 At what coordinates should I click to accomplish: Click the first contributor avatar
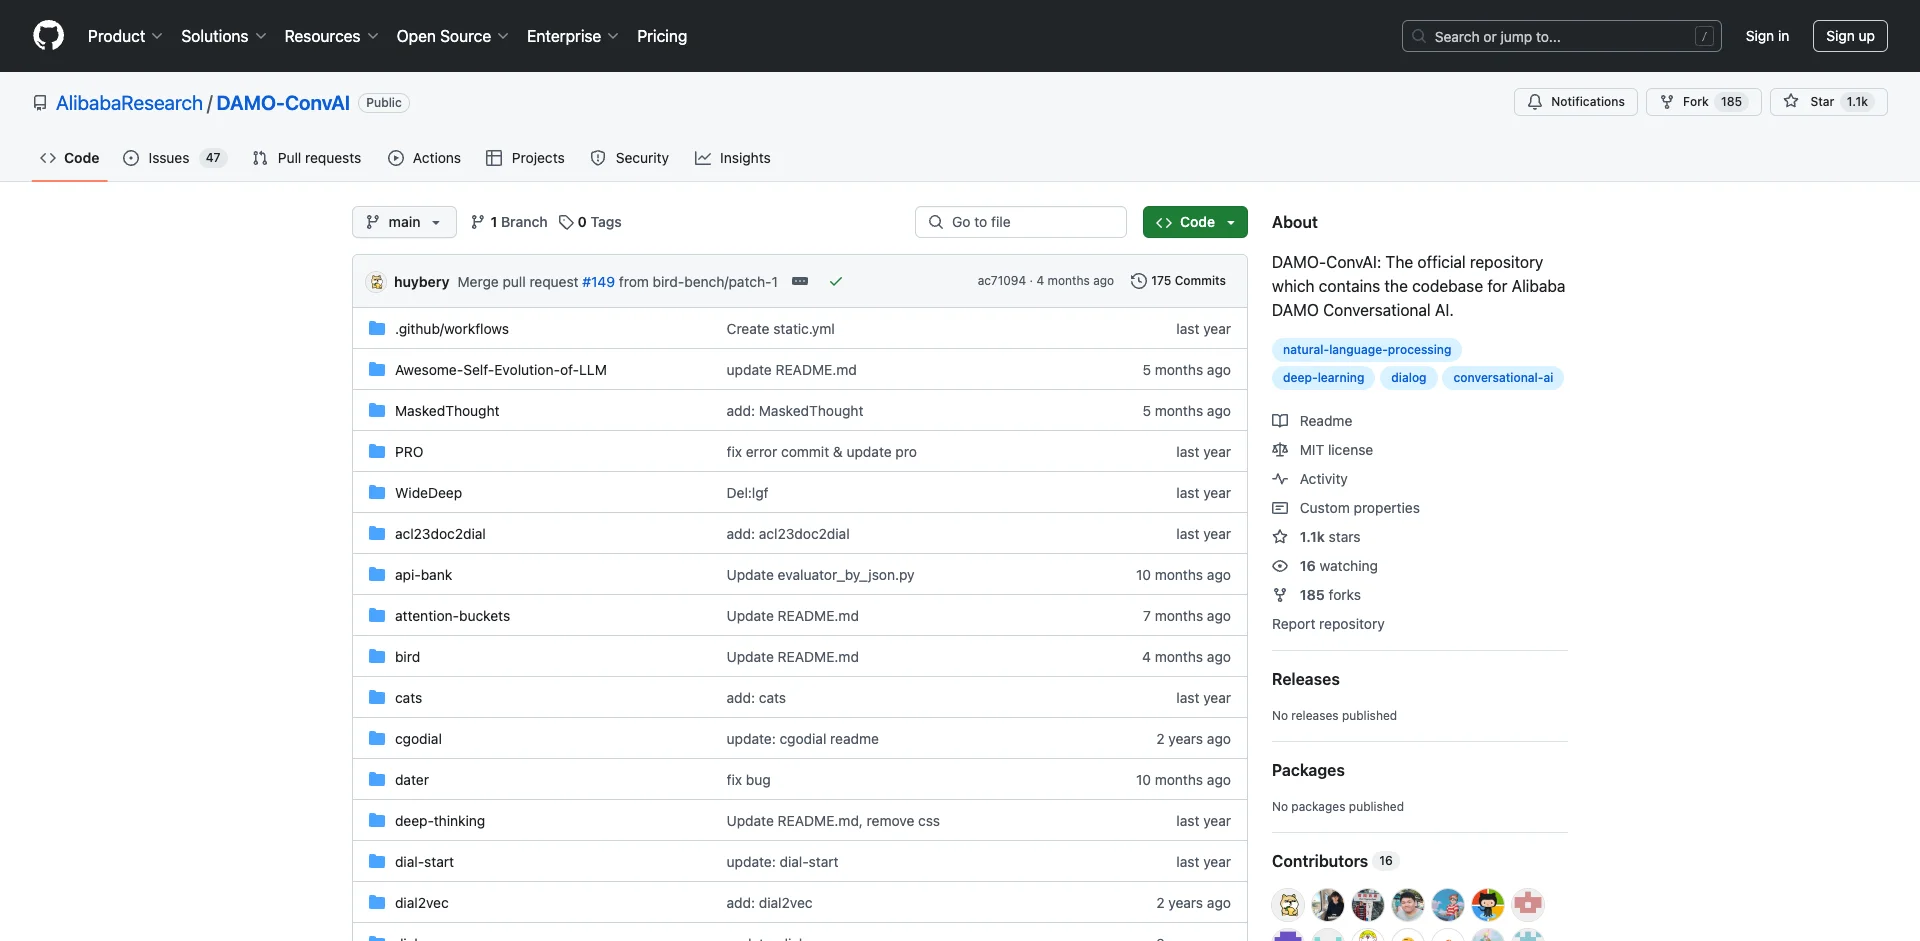point(1288,904)
